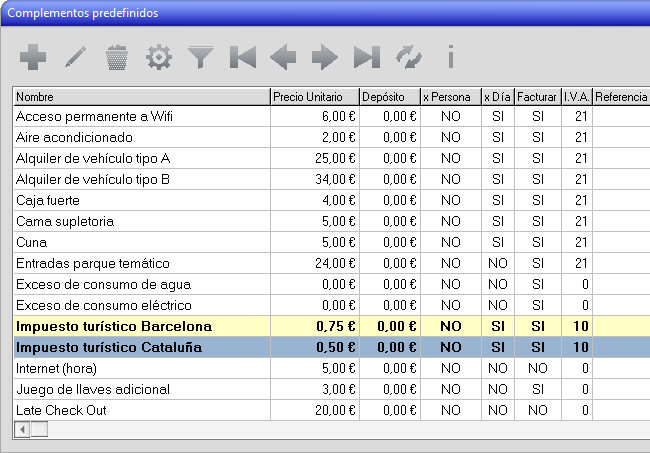Click the add new complement plus icon

33,58
